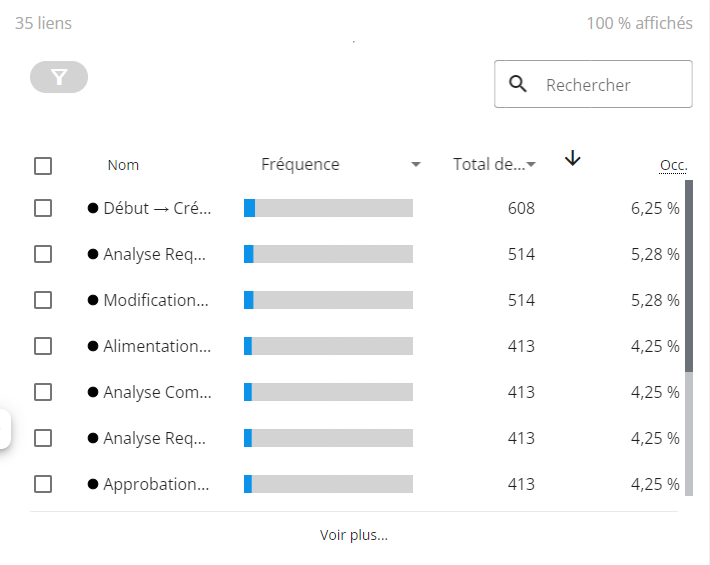The height and width of the screenshot is (565, 710).
Task: Click the Voir plus… link
Action: click(x=354, y=535)
